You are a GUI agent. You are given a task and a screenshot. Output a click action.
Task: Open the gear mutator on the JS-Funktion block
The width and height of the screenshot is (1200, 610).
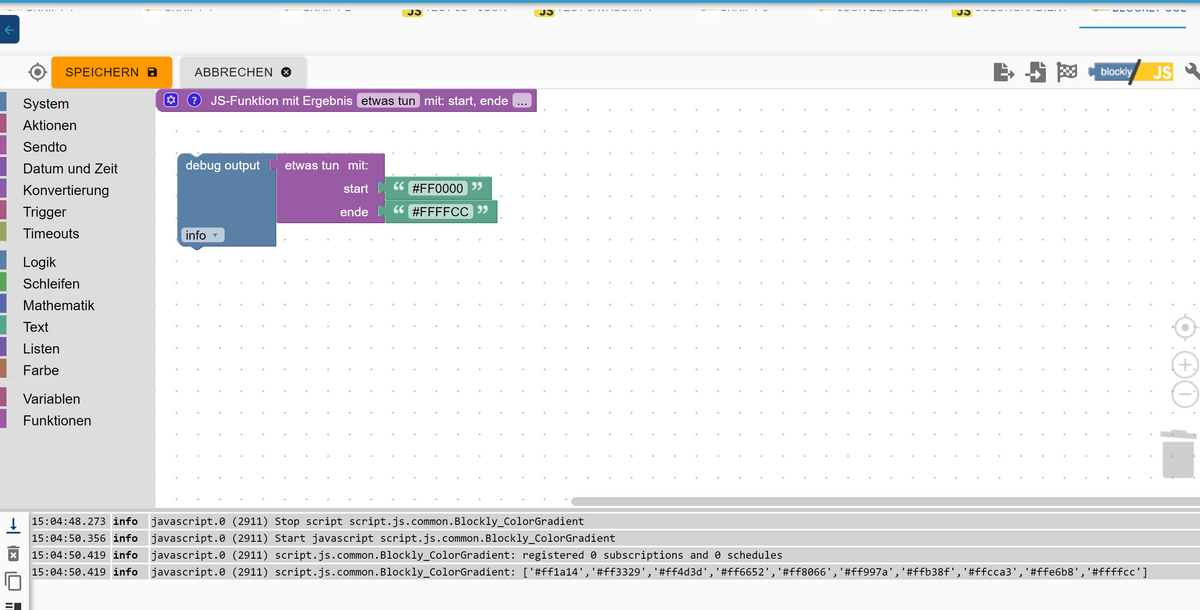[171, 101]
